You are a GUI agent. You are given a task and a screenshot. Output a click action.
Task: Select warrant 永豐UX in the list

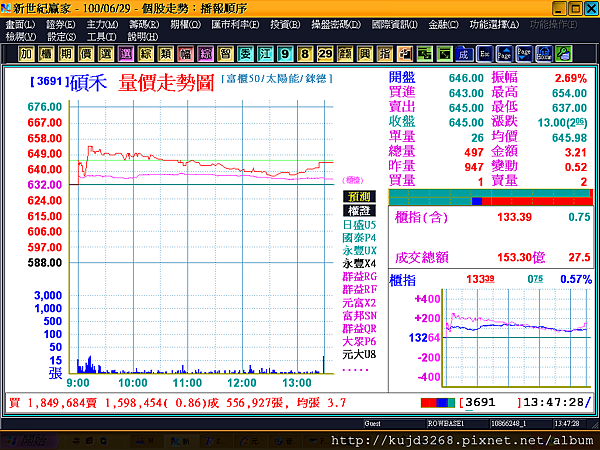click(x=359, y=251)
